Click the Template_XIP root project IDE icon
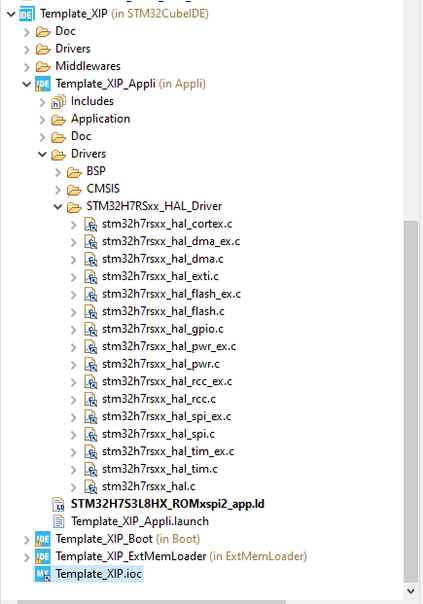The image size is (423, 604). pos(27,14)
